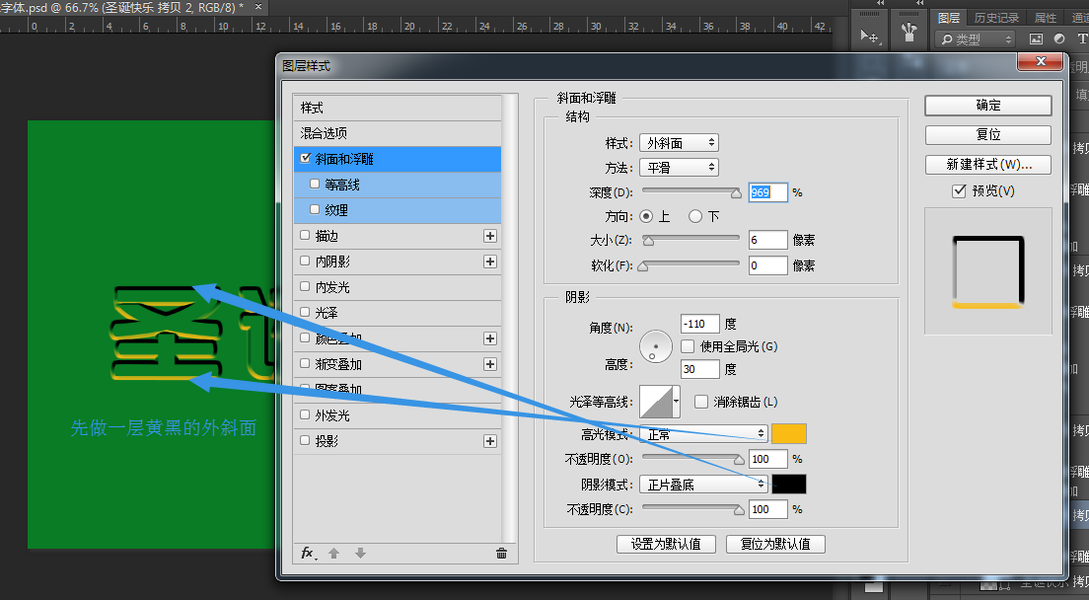The height and width of the screenshot is (600, 1089).
Task: Enable the 纹理 checkbox
Action: click(315, 210)
